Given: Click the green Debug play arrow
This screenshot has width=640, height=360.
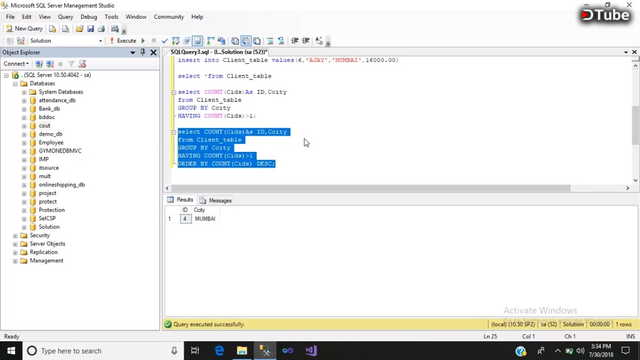Looking at the screenshot, I should [143, 41].
